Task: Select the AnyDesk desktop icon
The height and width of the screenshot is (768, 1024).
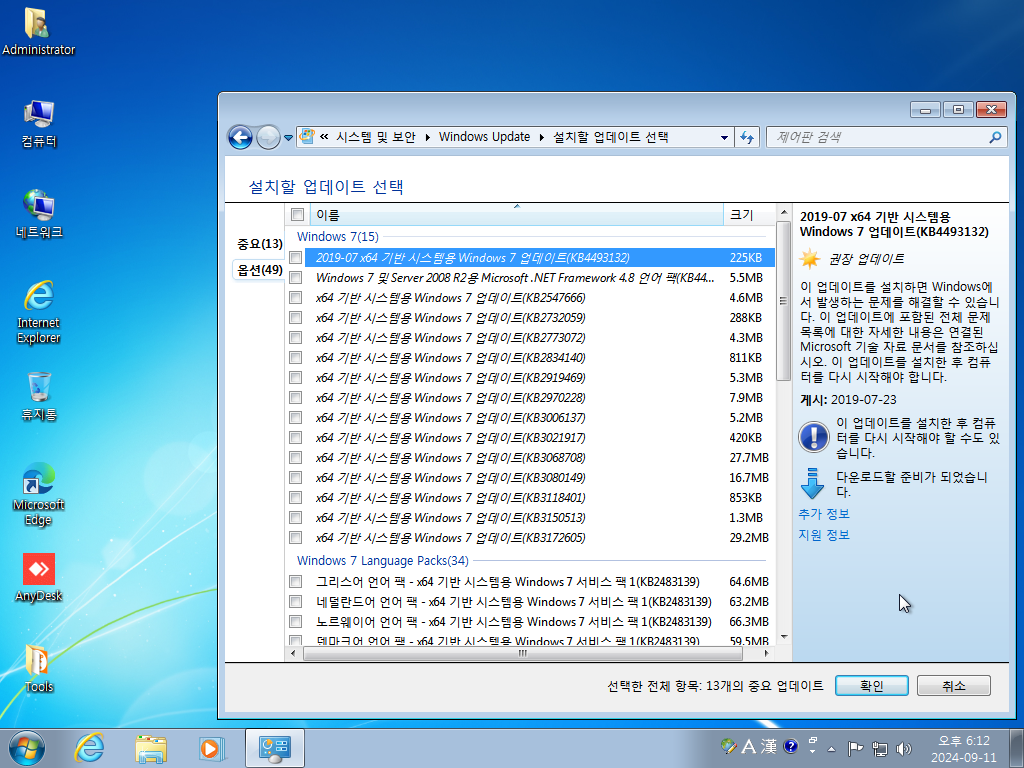Action: coord(39,577)
